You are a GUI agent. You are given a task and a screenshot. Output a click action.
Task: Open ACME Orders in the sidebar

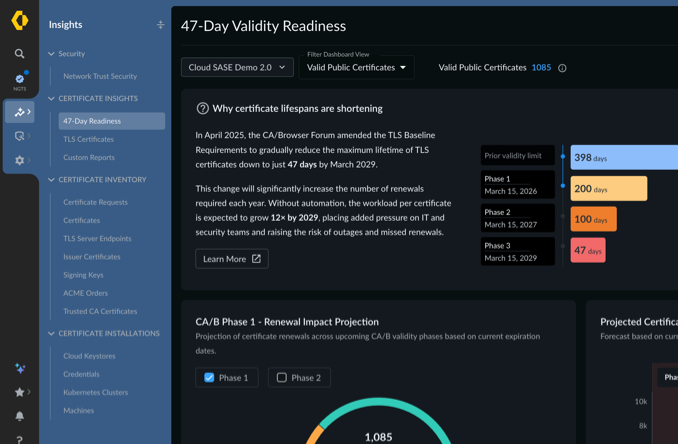click(x=86, y=293)
